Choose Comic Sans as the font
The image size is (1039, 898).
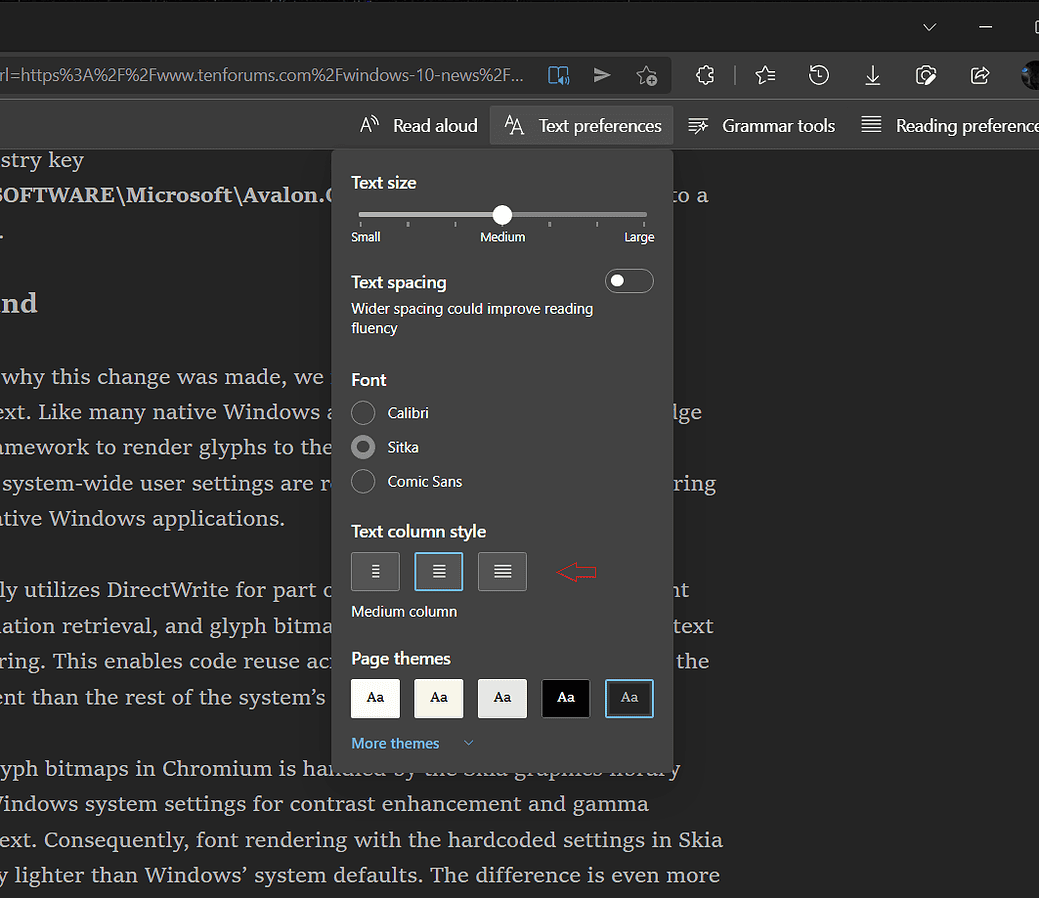(362, 481)
